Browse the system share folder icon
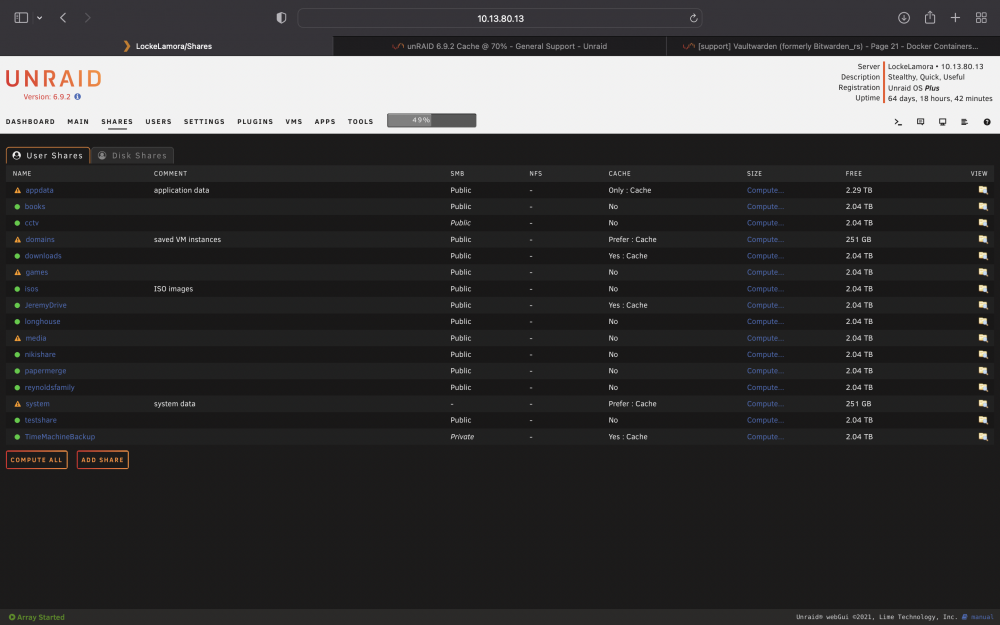Image resolution: width=1000 pixels, height=625 pixels. coord(983,404)
